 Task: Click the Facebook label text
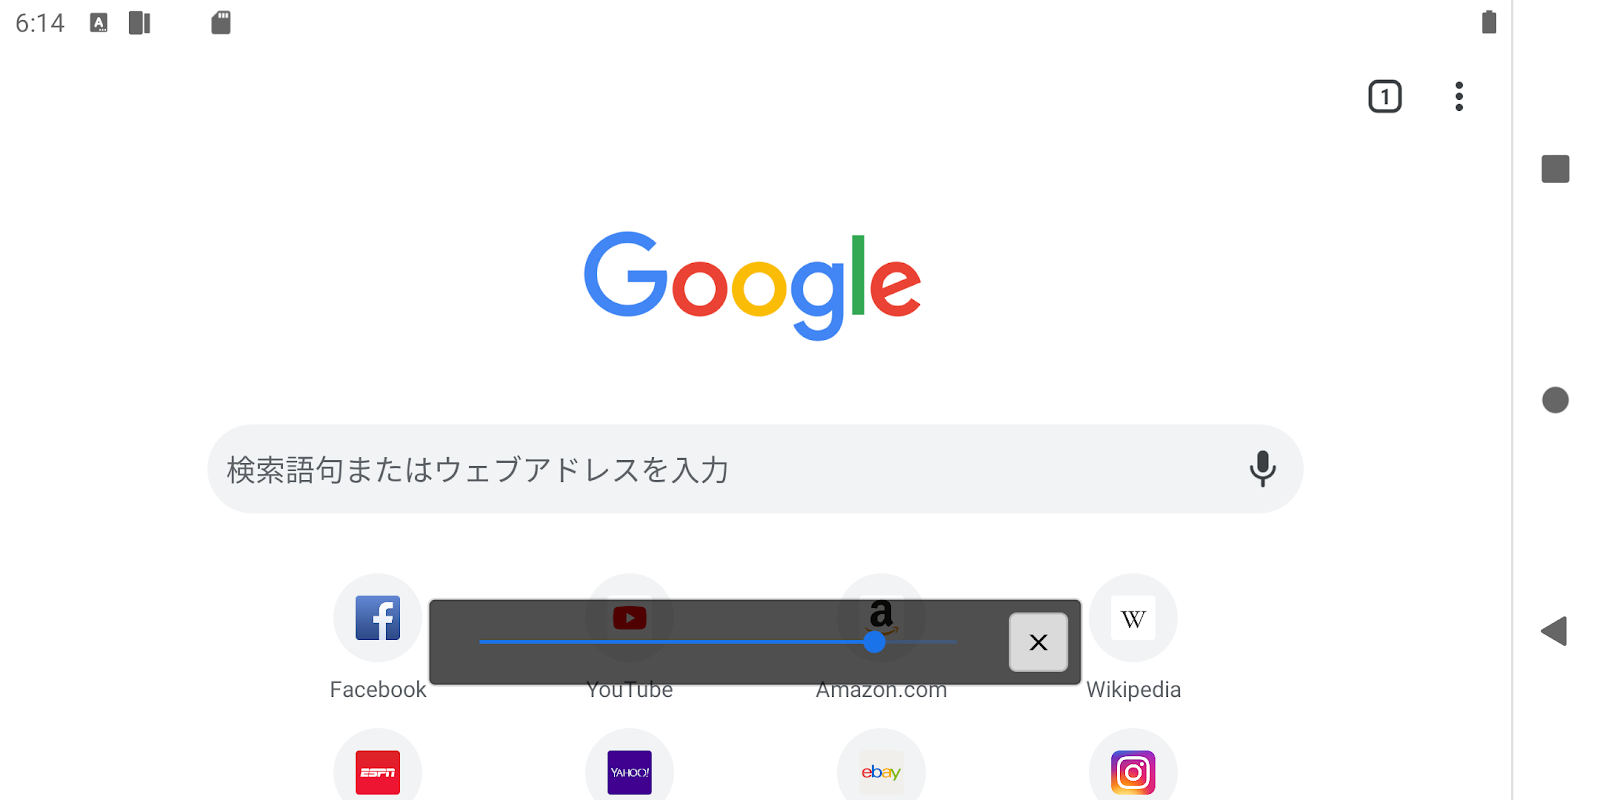(378, 690)
